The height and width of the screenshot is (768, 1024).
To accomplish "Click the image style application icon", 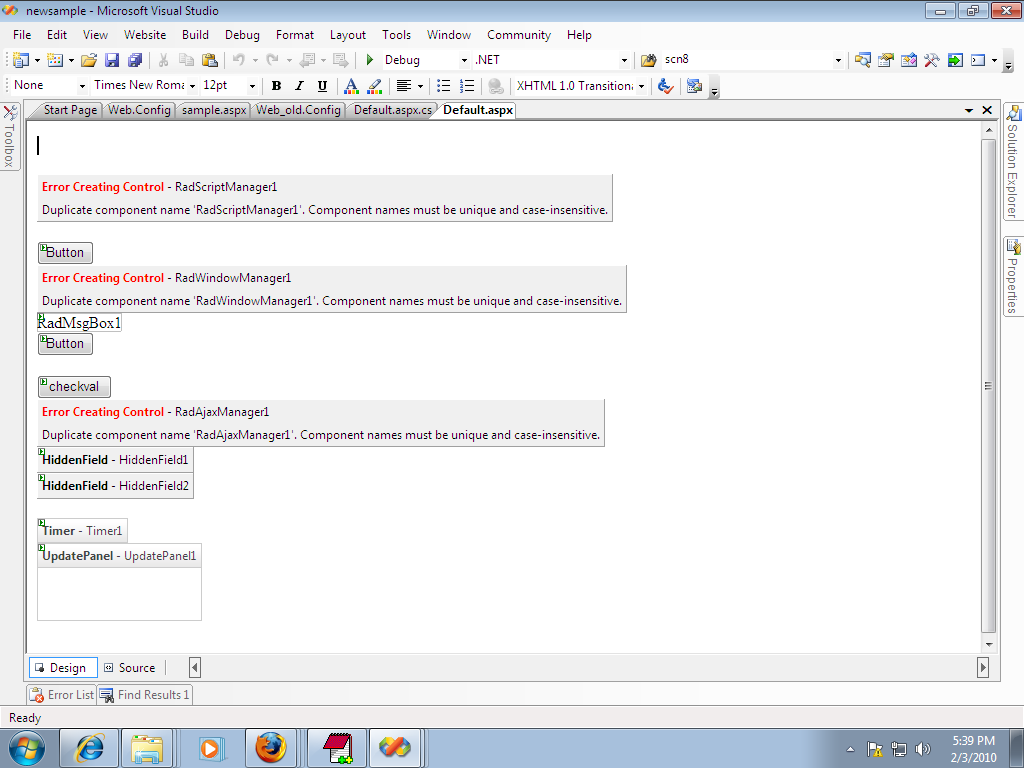I will pos(694,86).
